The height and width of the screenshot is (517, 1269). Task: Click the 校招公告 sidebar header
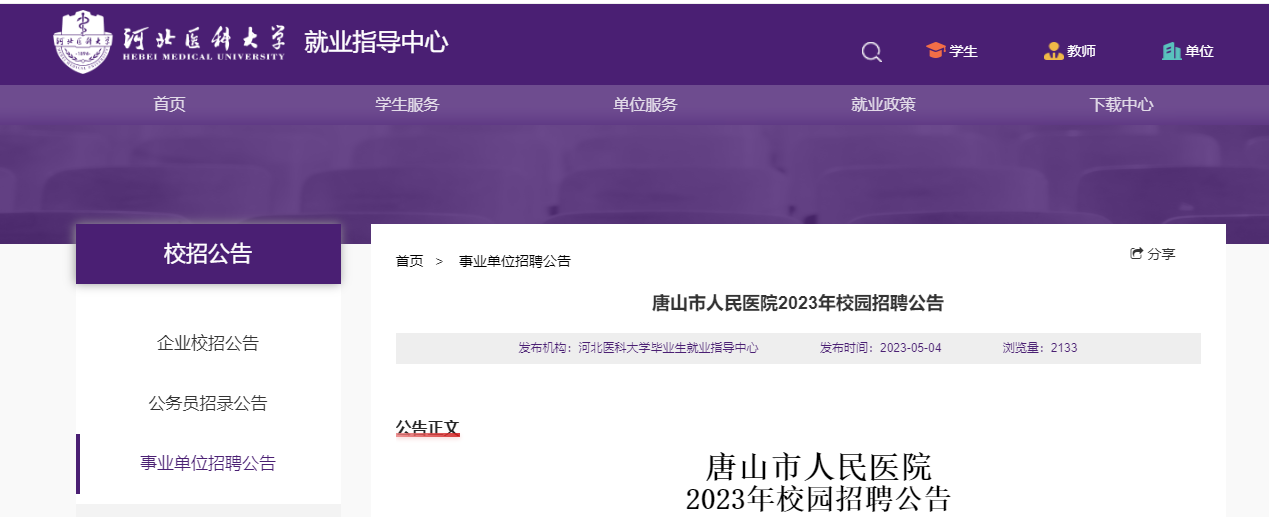click(x=208, y=254)
